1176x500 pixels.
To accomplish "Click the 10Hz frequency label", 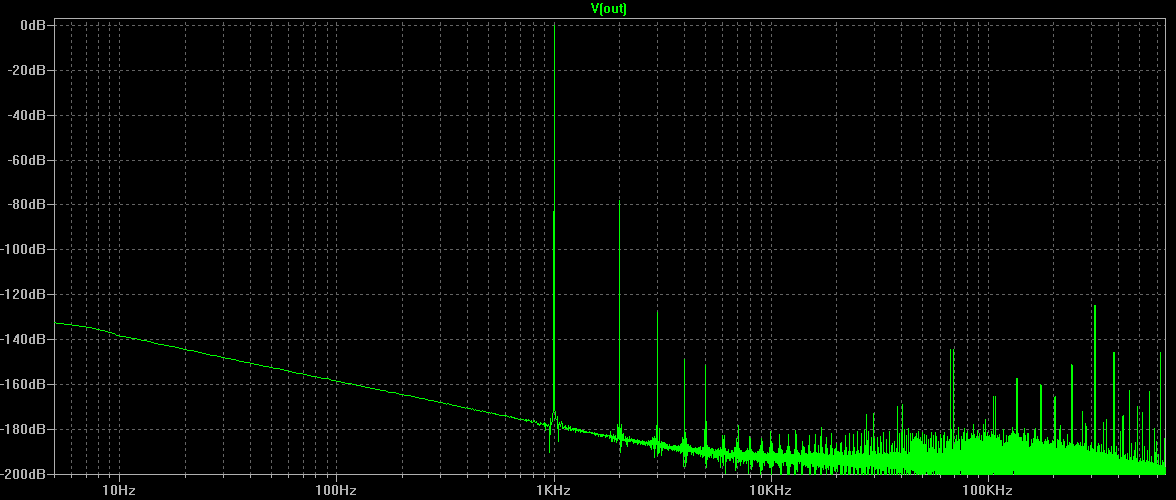I will click(118, 491).
